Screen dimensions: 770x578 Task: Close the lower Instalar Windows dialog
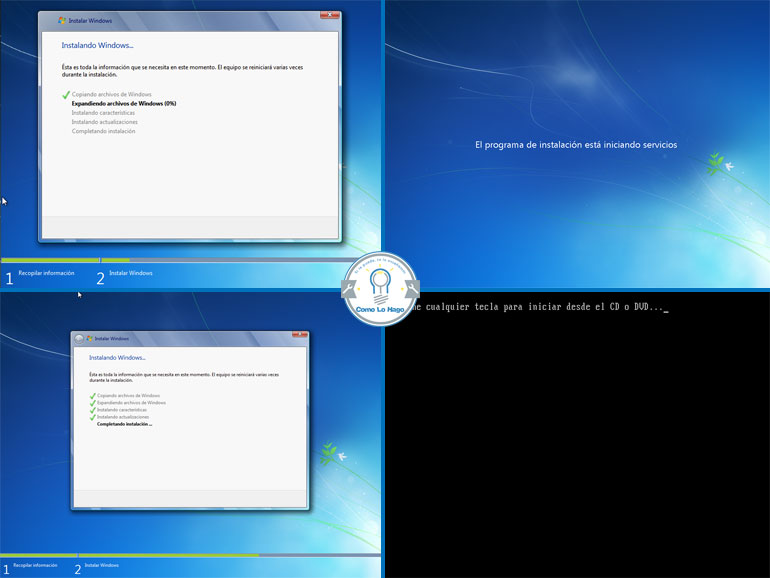pyautogui.click(x=300, y=334)
